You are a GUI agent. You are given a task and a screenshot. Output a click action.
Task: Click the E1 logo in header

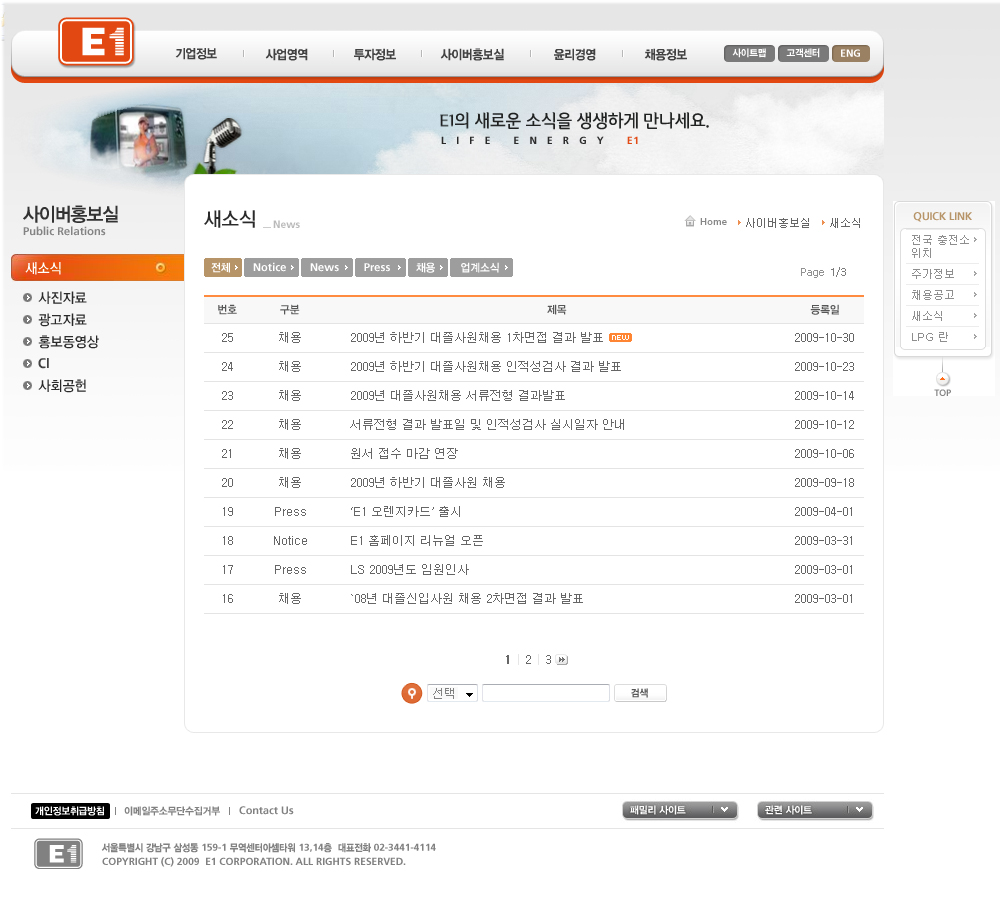point(96,42)
